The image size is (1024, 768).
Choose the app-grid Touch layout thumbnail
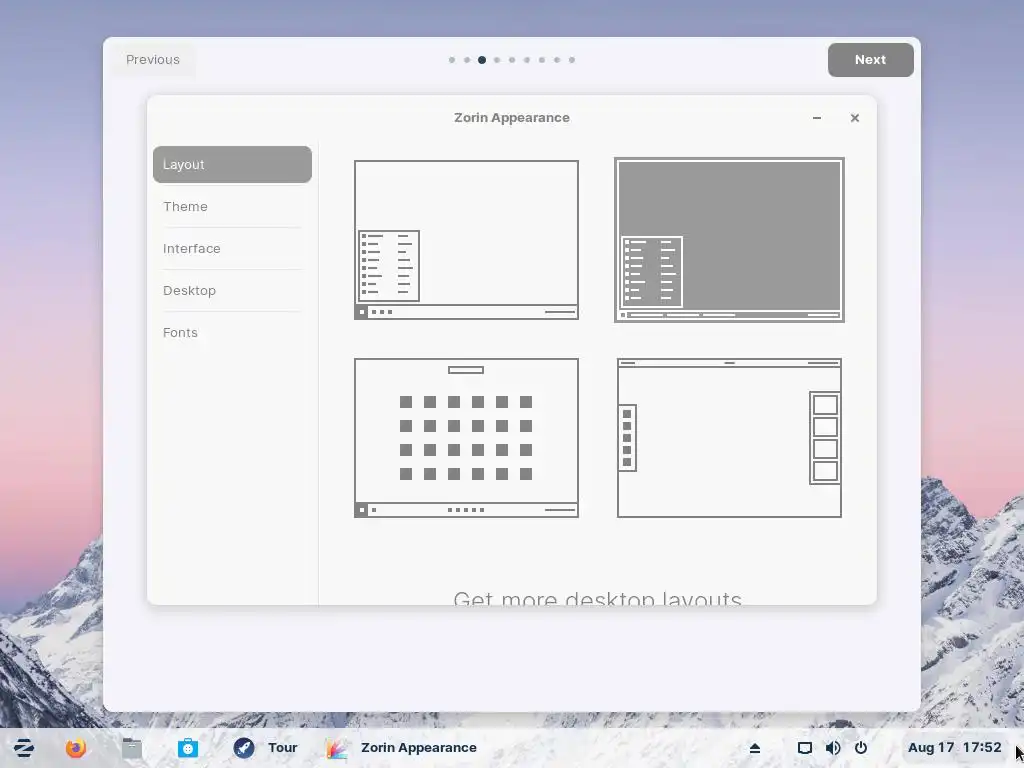click(x=466, y=438)
